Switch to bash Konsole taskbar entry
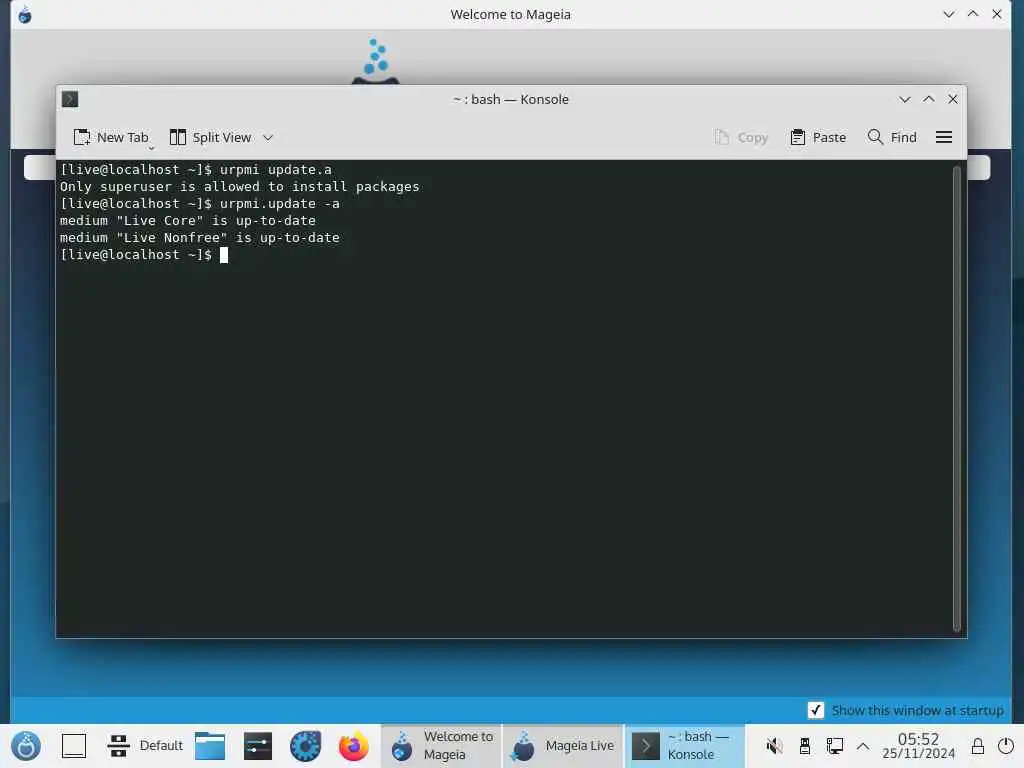The image size is (1024, 768). tap(685, 746)
